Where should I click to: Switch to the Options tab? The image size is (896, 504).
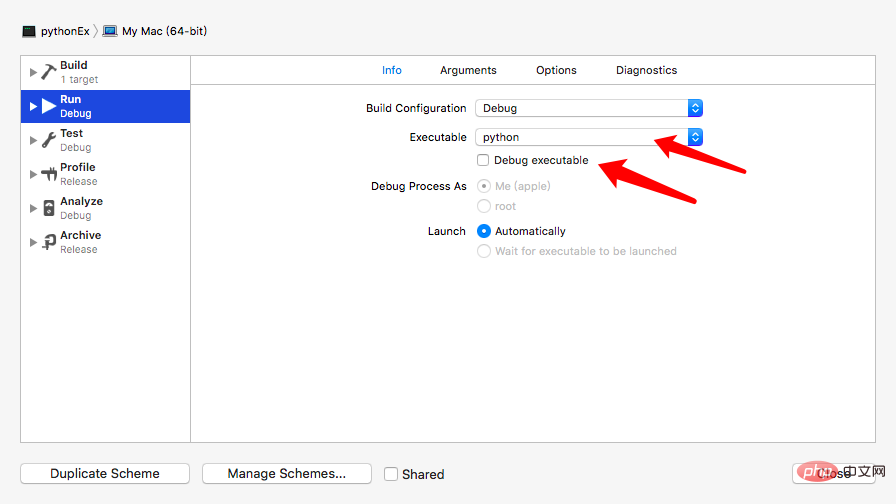coord(556,70)
